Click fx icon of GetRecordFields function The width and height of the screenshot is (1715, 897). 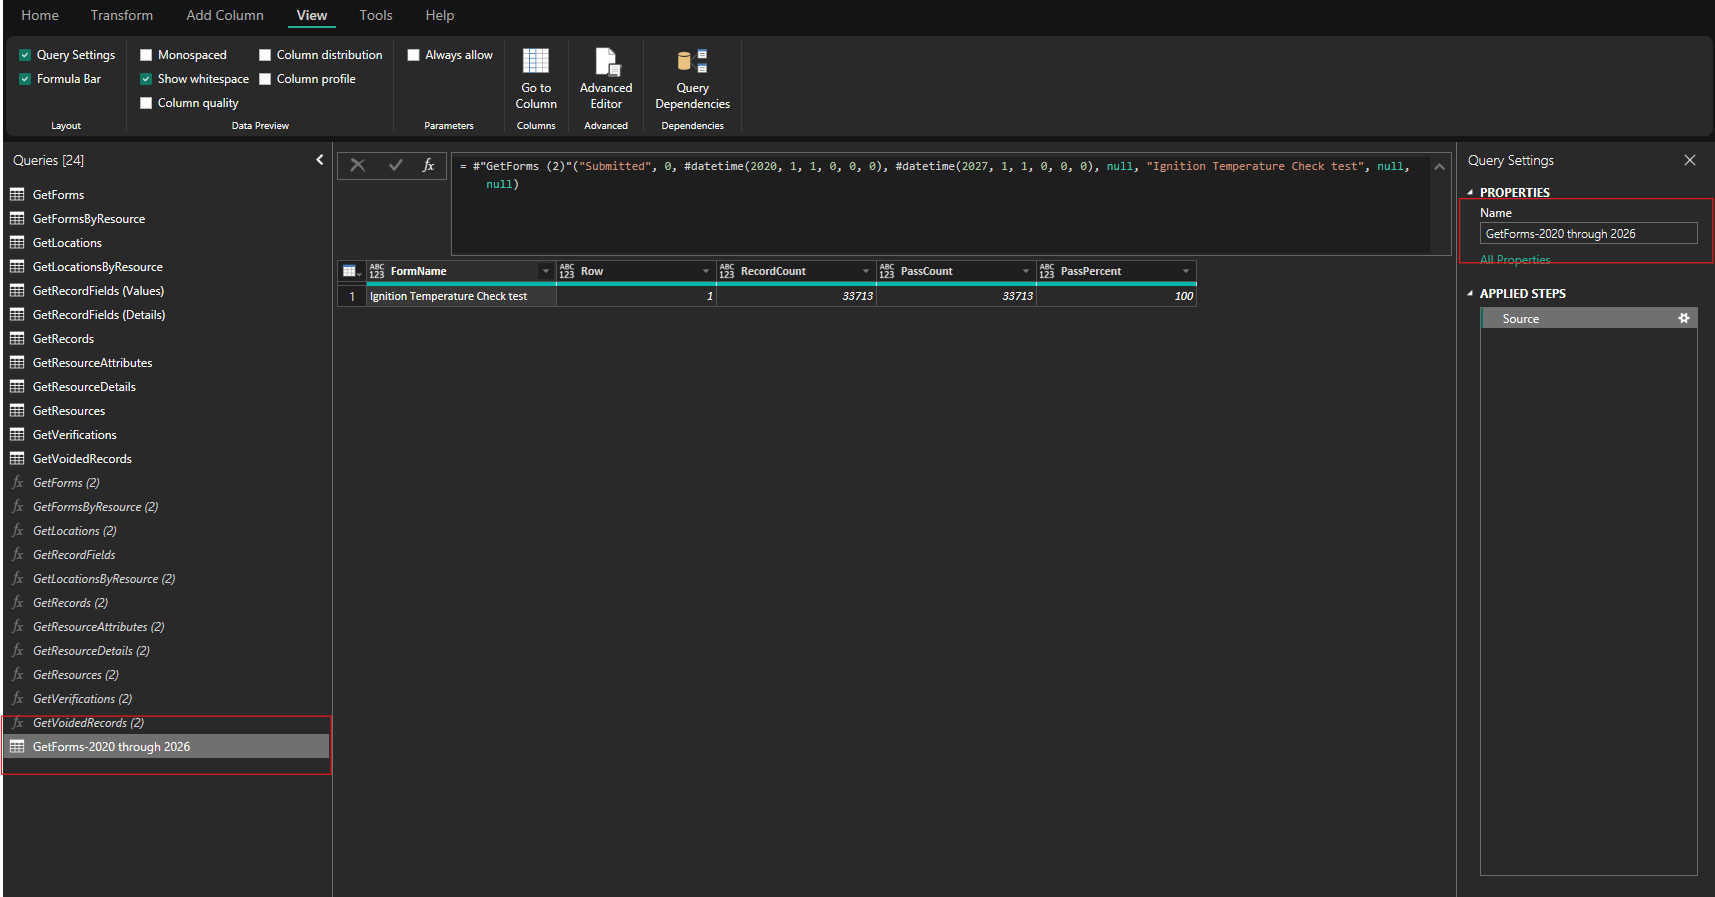pos(17,554)
